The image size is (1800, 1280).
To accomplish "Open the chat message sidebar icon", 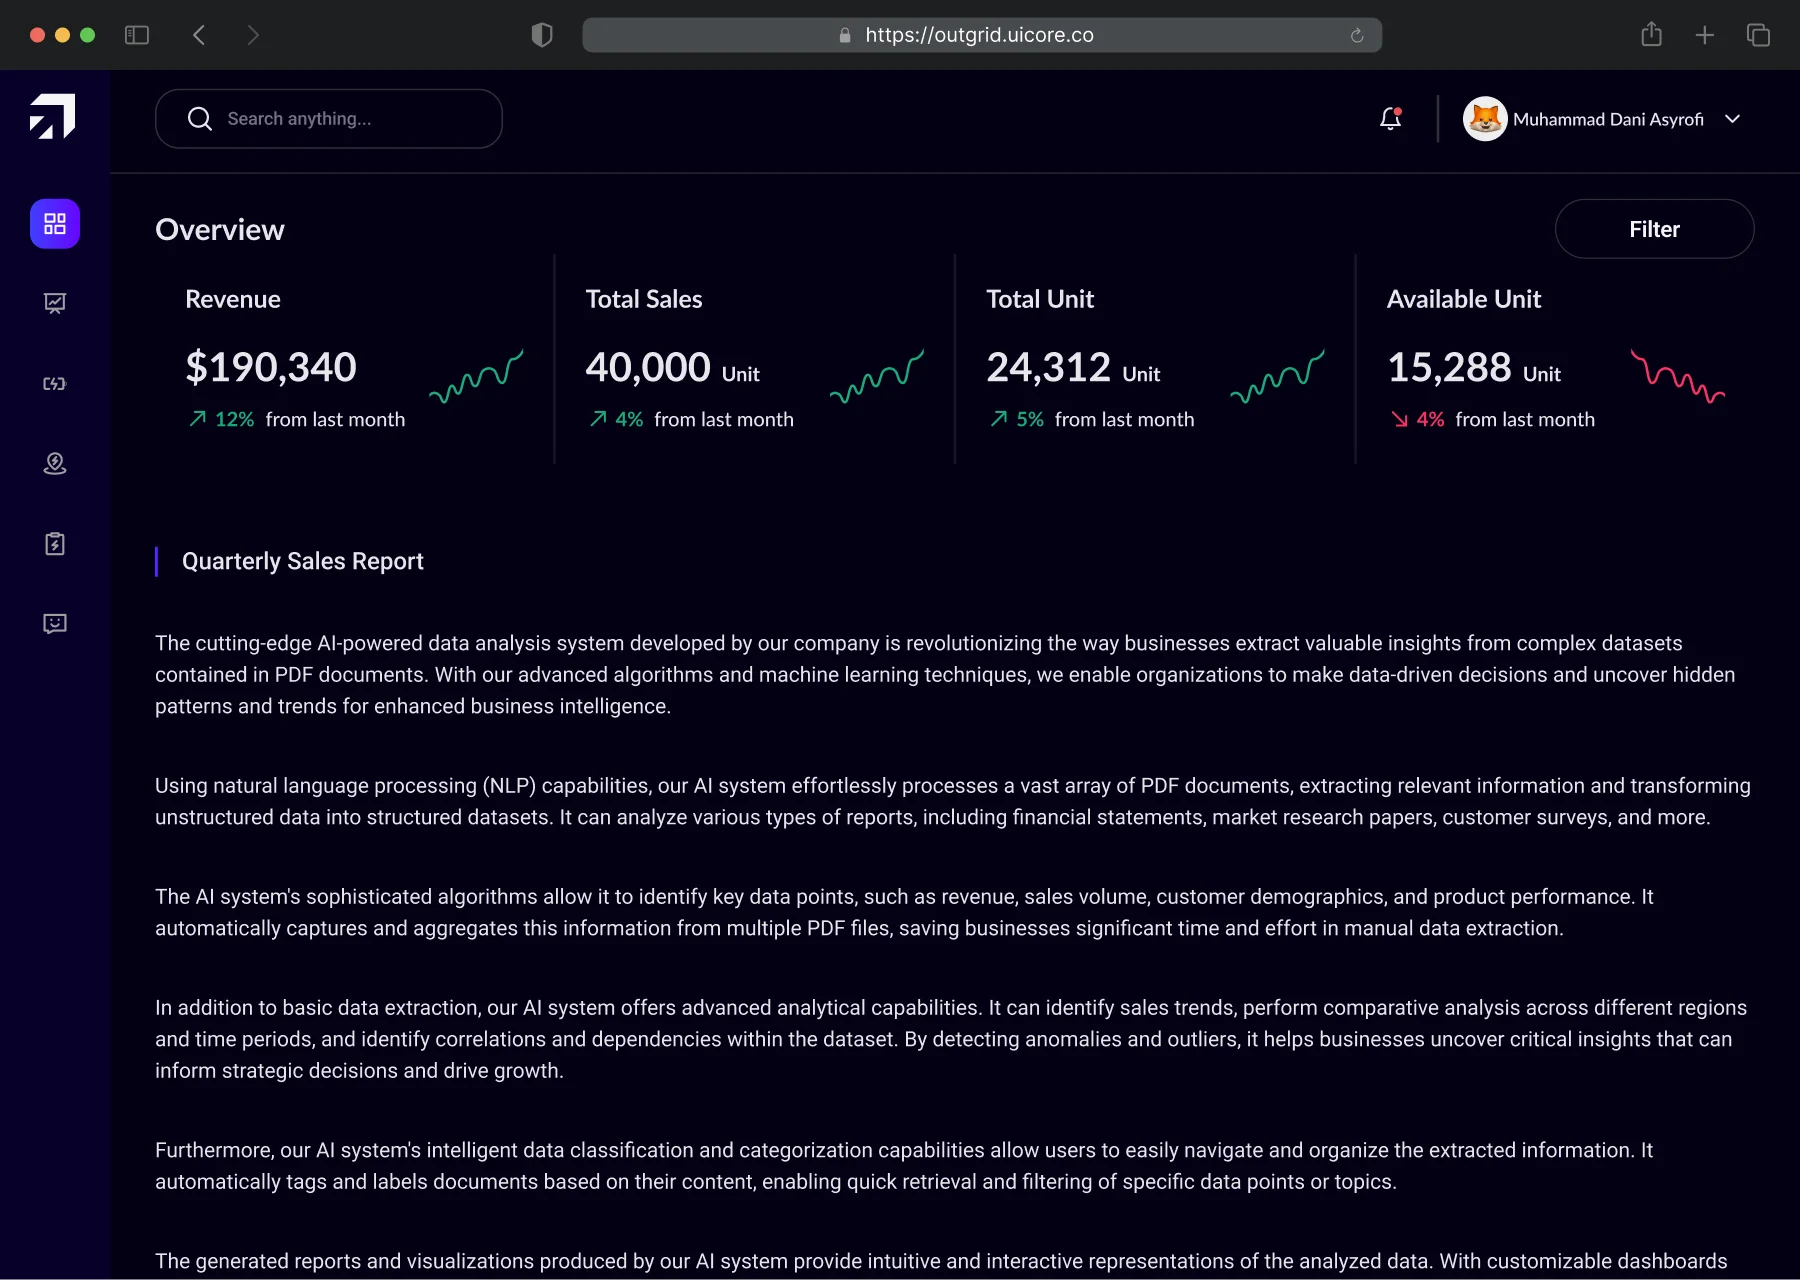I will pos(55,624).
